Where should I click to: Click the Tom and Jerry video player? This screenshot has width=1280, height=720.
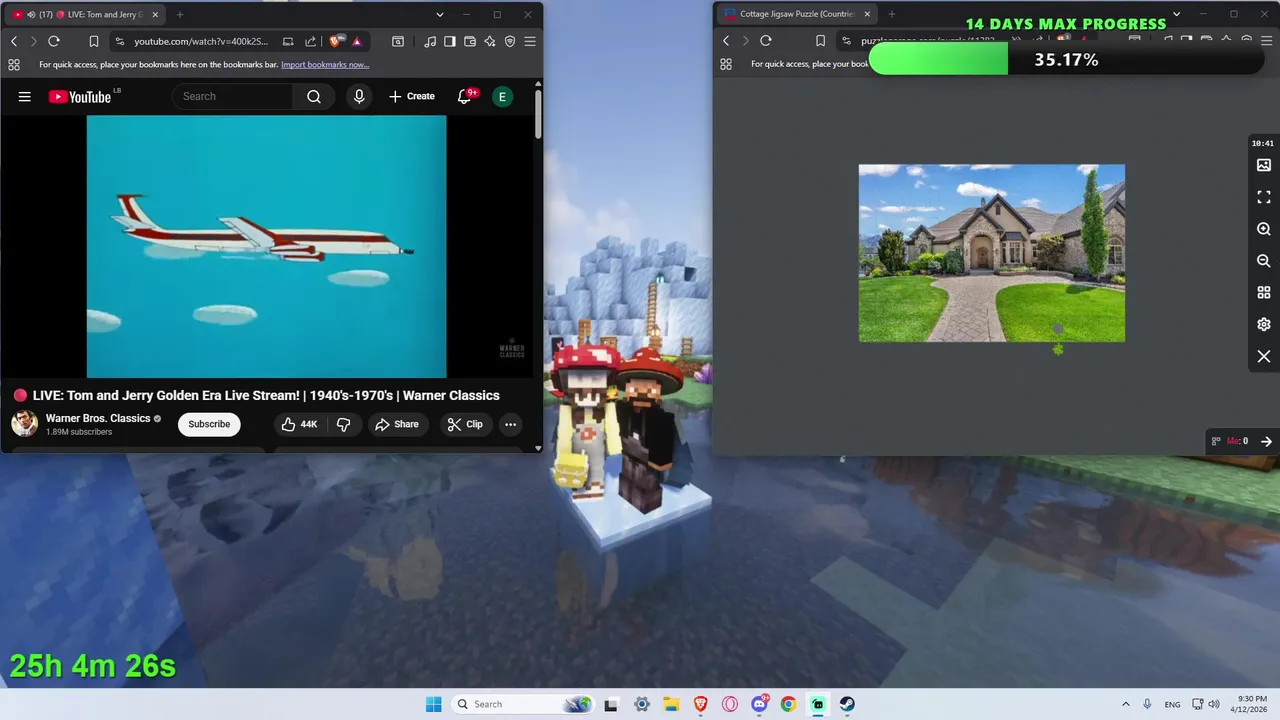pyautogui.click(x=267, y=246)
